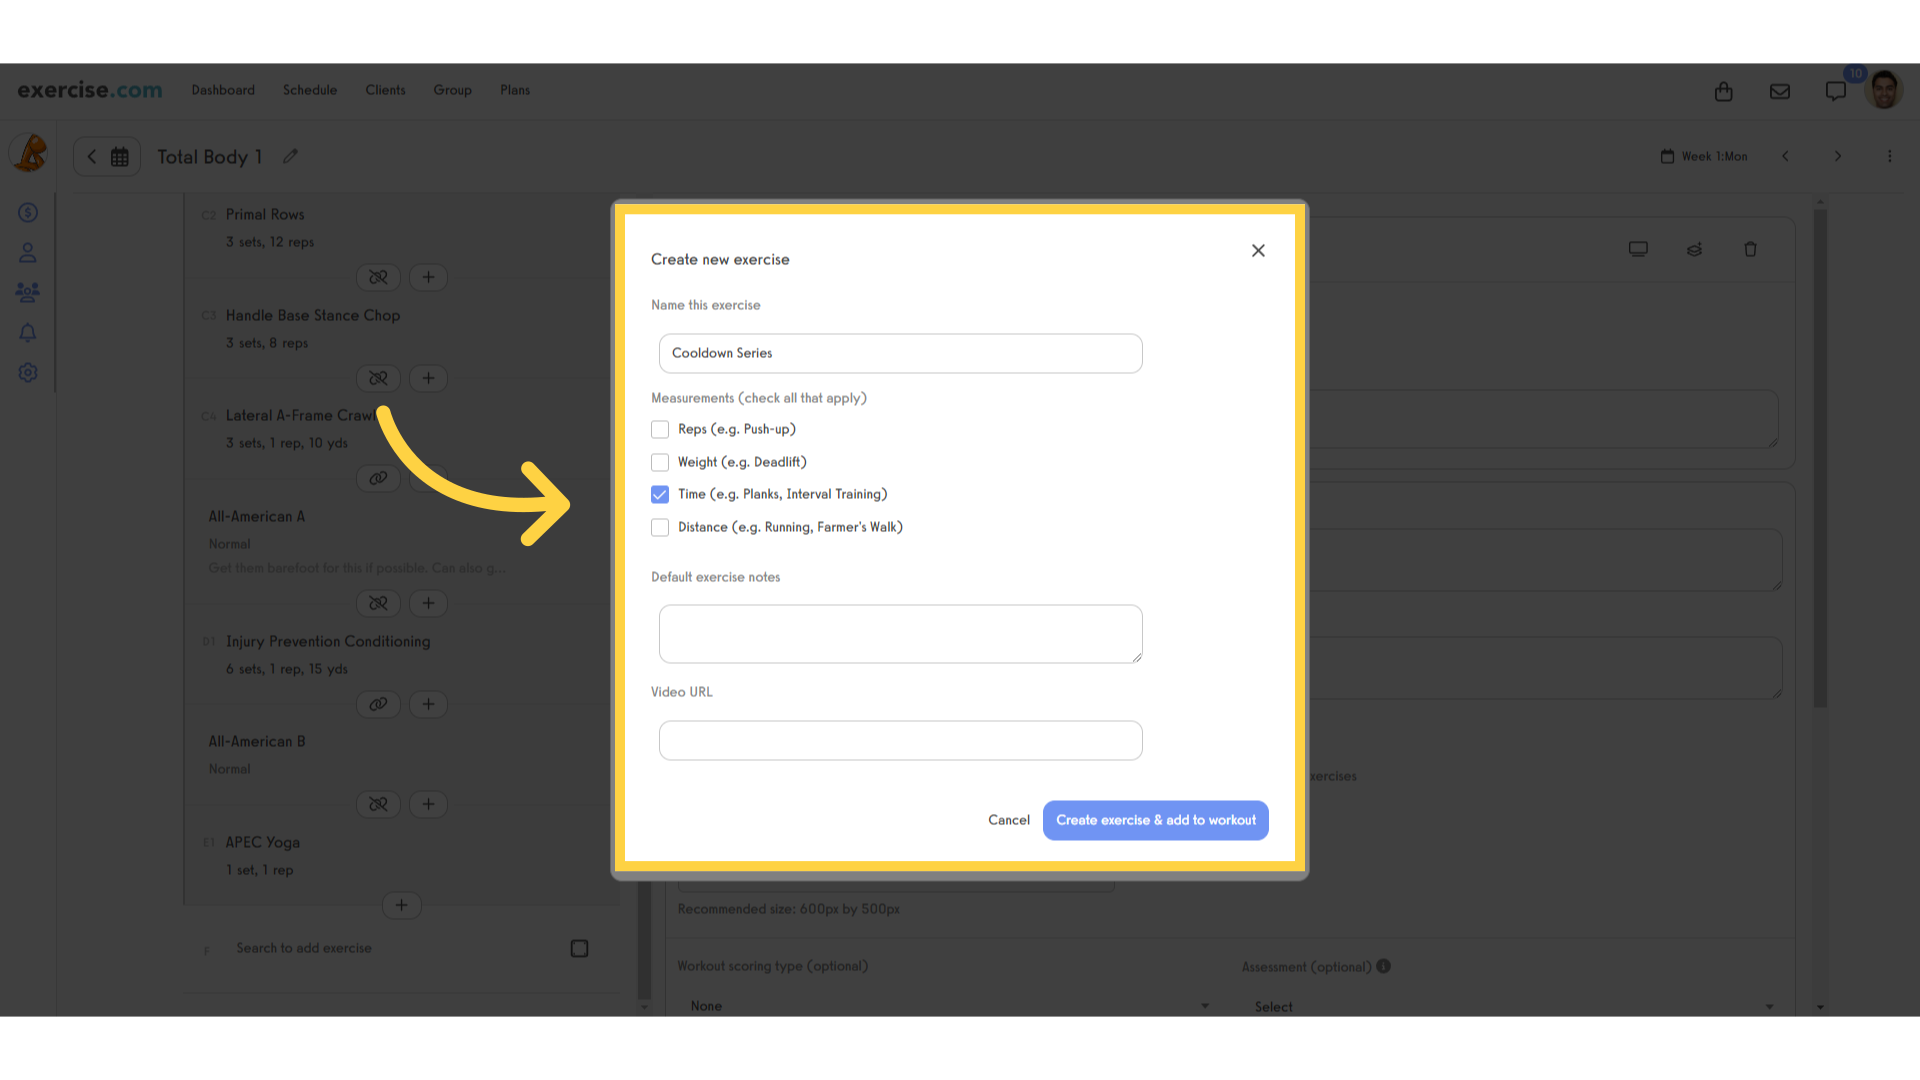Open the settings gear sidebar icon
This screenshot has width=1920, height=1080.
click(x=28, y=372)
